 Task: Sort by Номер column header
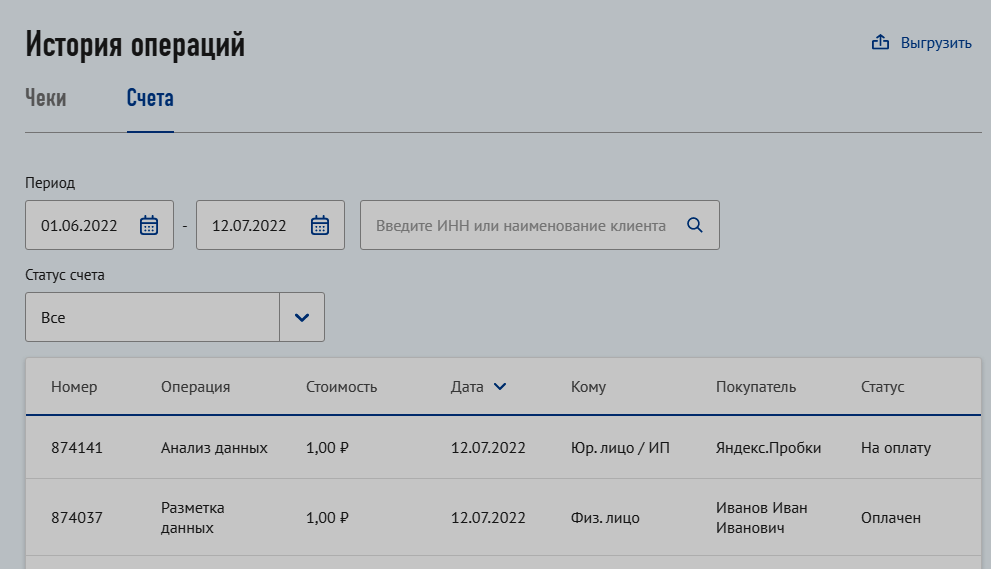coord(74,387)
